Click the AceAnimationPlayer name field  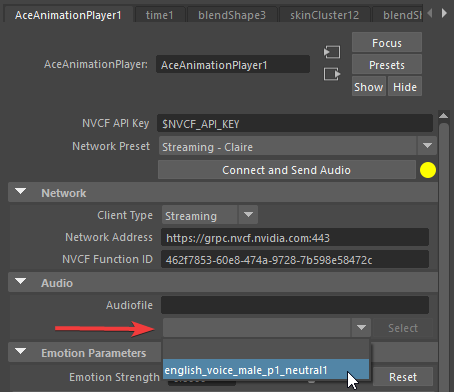click(x=233, y=65)
